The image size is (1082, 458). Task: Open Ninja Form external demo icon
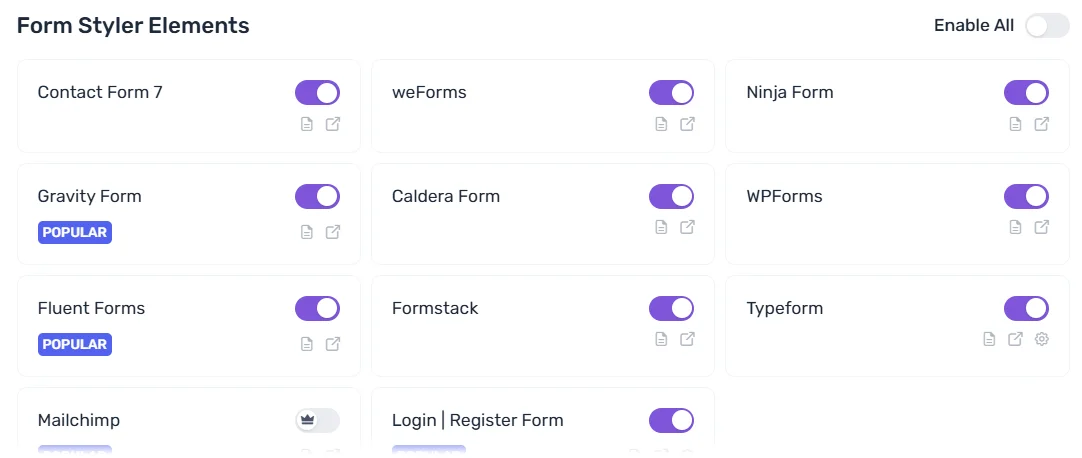tap(1042, 125)
